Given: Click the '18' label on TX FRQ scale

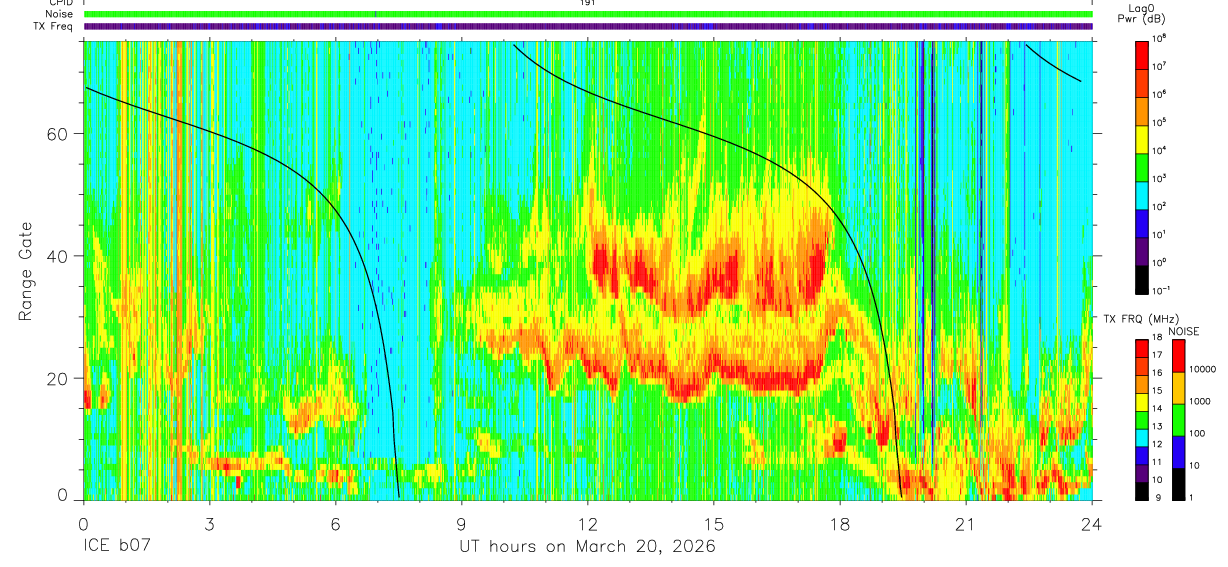Looking at the screenshot, I should pyautogui.click(x=1157, y=337).
